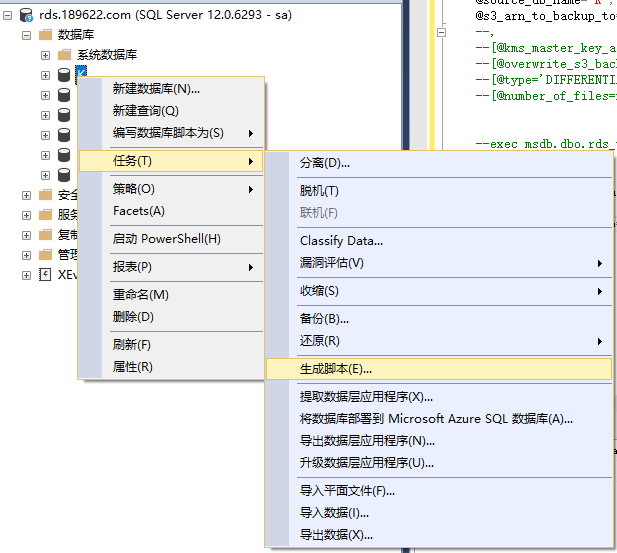The image size is (617, 553).
Task: Click the --exec msdb.dbo.rds line
Action: click(546, 144)
